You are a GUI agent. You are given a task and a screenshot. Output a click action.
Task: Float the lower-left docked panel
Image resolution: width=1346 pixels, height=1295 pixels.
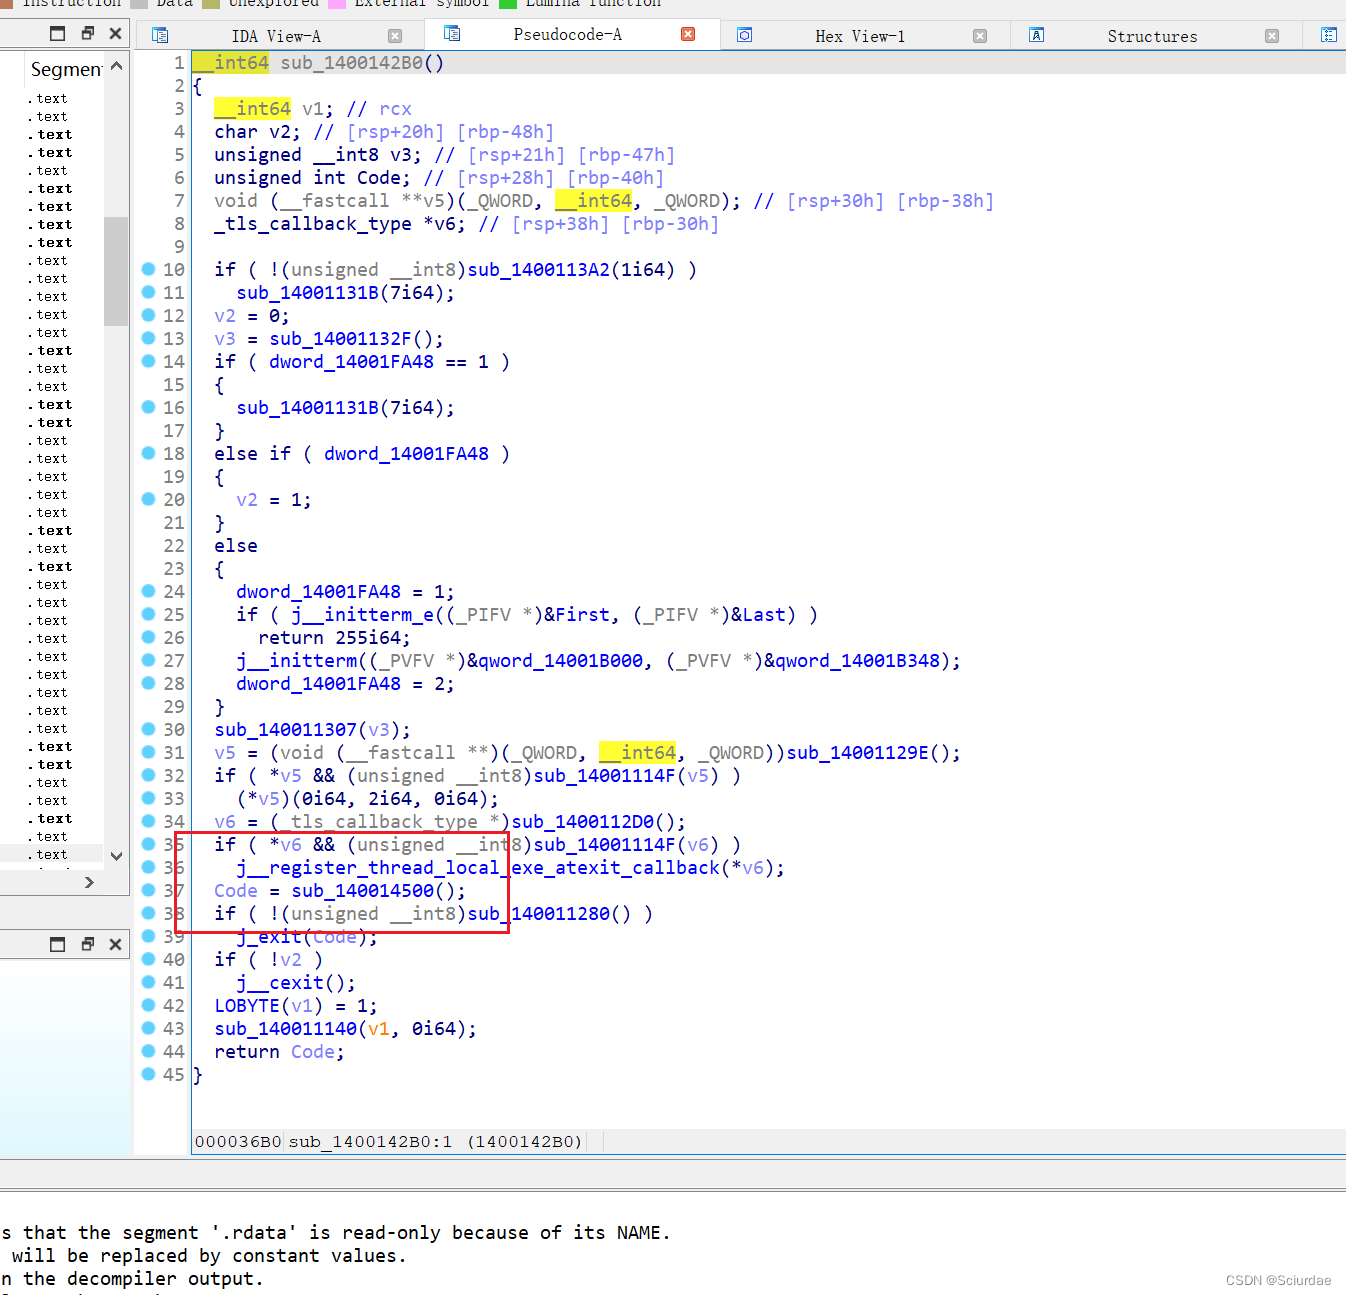pyautogui.click(x=87, y=944)
